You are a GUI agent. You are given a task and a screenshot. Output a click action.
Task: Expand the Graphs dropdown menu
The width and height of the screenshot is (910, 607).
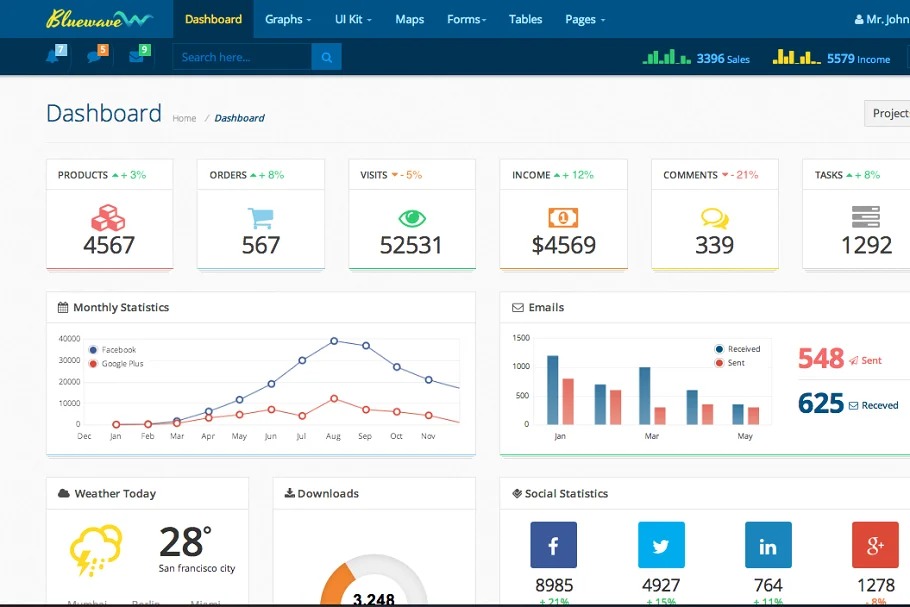click(x=288, y=19)
